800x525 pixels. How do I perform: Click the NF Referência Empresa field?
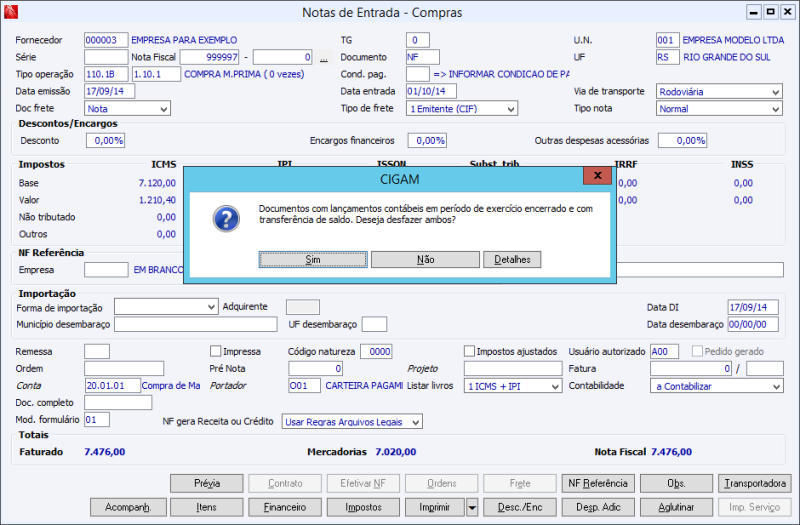(106, 270)
